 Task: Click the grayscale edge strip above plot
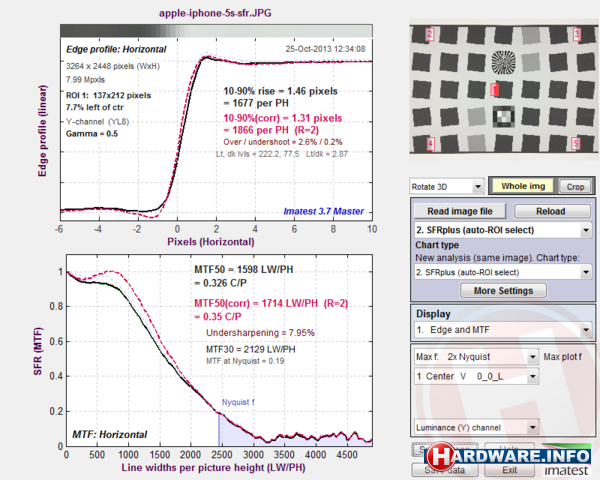216,31
